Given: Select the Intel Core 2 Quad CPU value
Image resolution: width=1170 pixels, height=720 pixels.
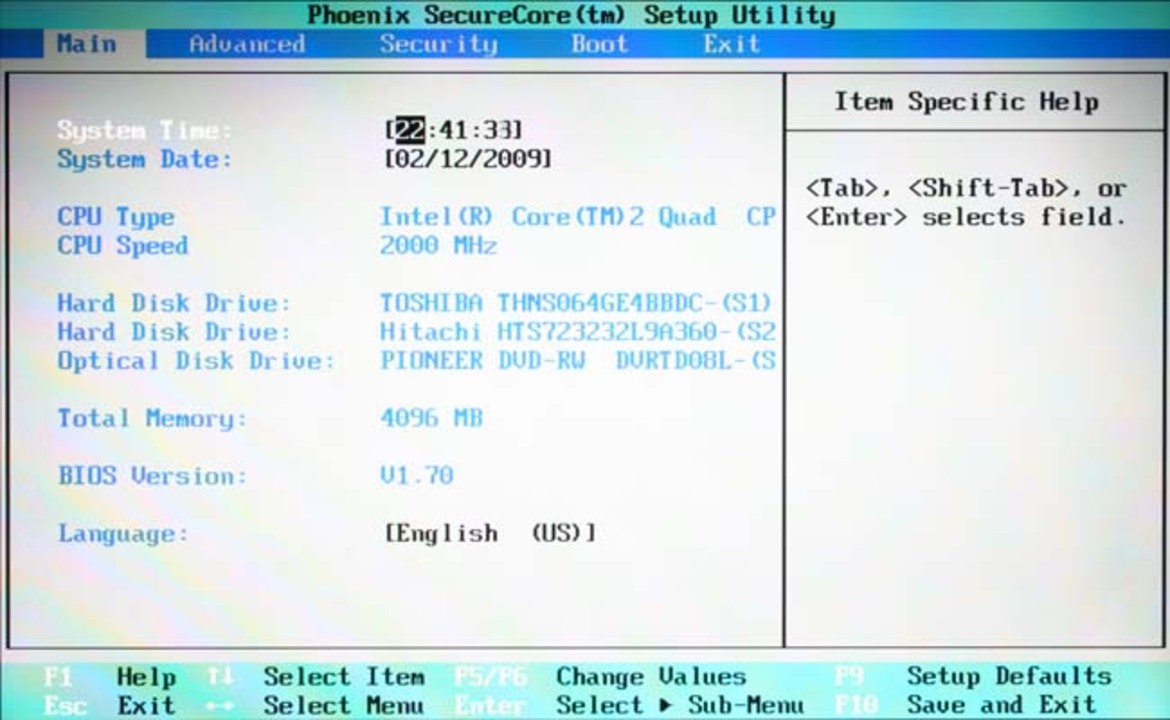Looking at the screenshot, I should tap(578, 217).
